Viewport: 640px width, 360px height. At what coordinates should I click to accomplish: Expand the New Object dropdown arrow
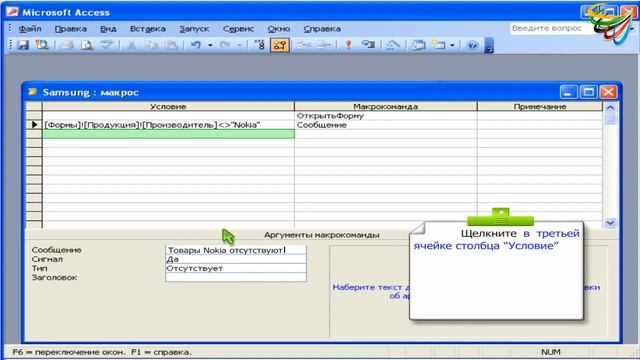[x=452, y=45]
